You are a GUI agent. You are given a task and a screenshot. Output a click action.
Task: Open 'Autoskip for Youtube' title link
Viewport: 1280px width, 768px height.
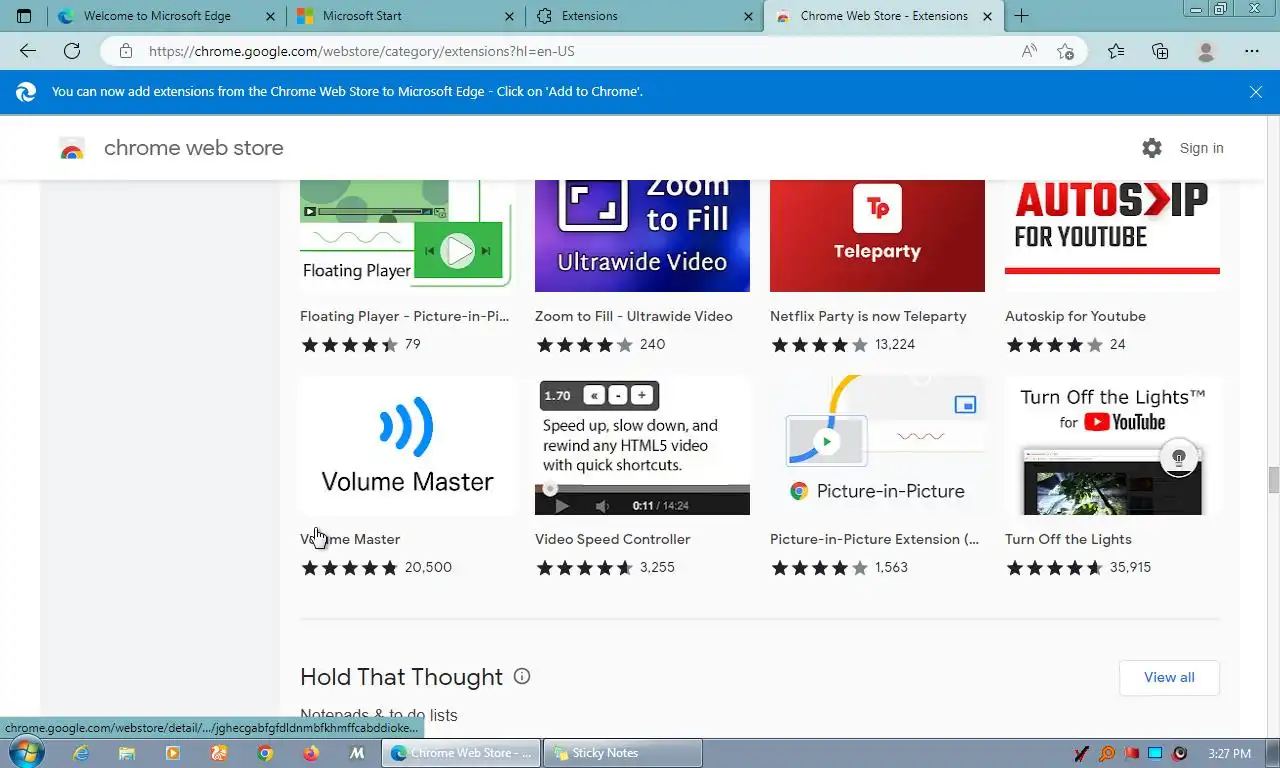click(x=1075, y=316)
